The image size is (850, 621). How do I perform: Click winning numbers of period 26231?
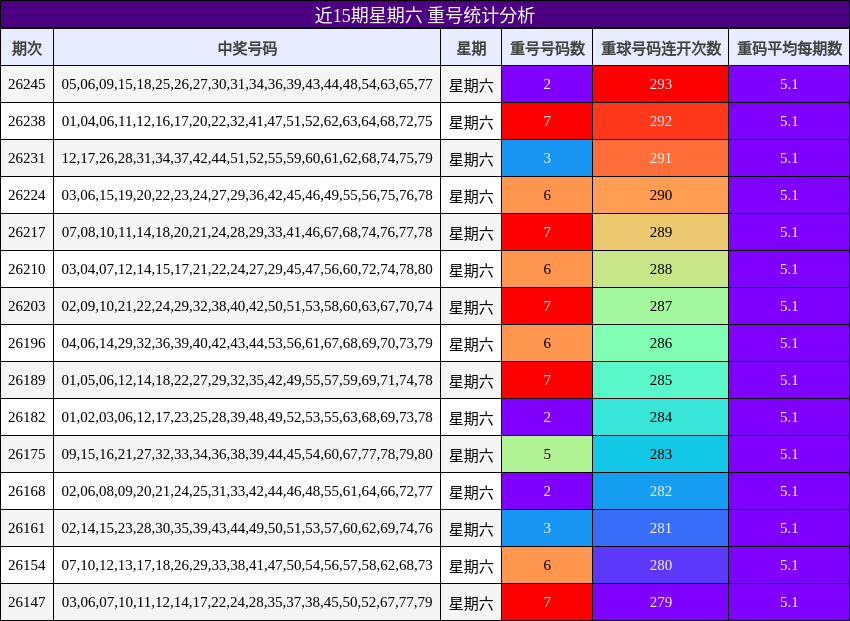247,158
